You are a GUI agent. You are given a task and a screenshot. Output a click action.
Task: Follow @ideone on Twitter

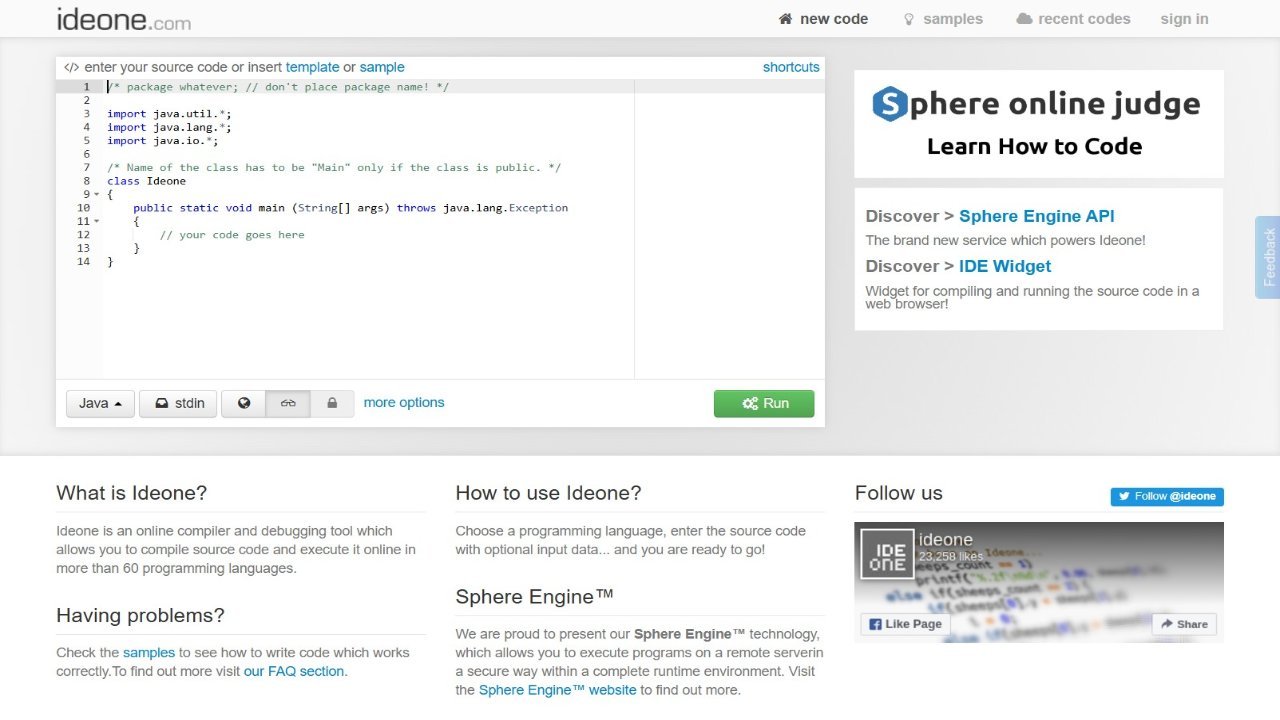pos(1167,496)
